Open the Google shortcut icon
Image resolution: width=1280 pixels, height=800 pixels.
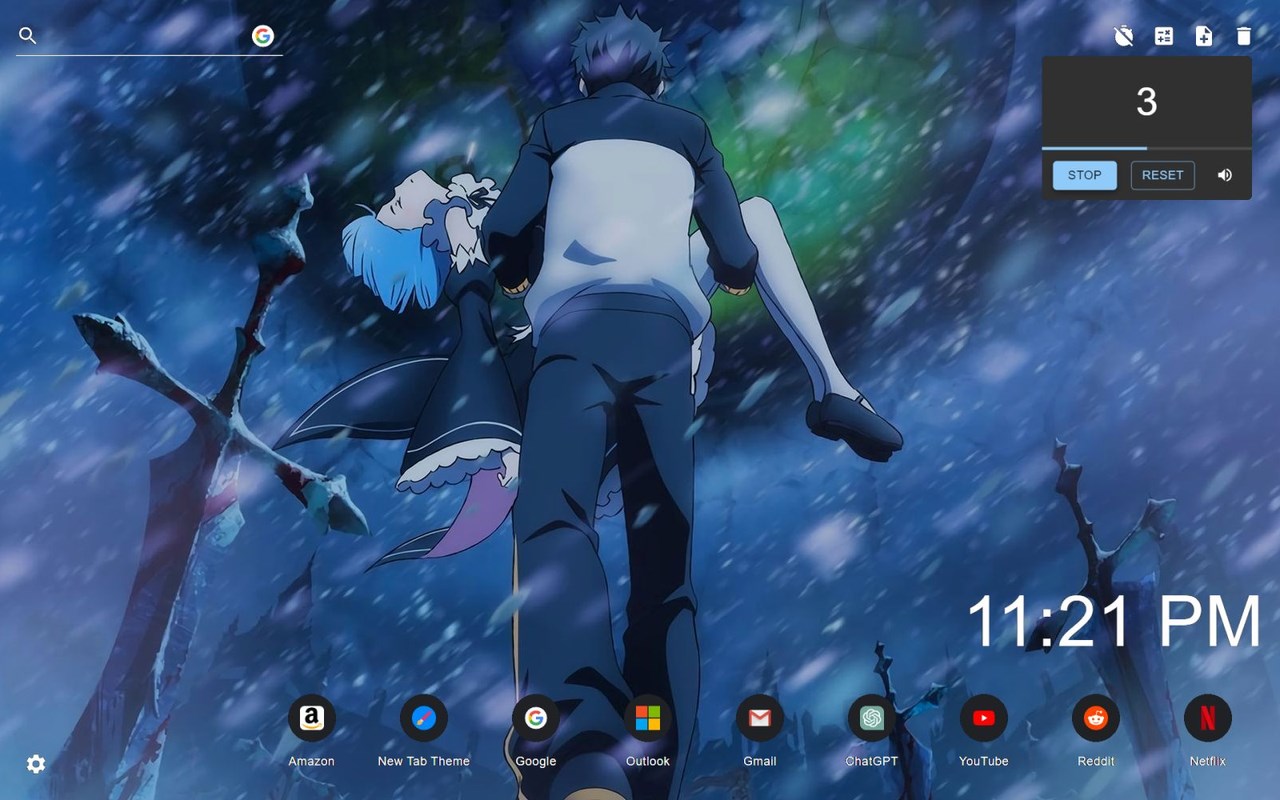pos(536,718)
